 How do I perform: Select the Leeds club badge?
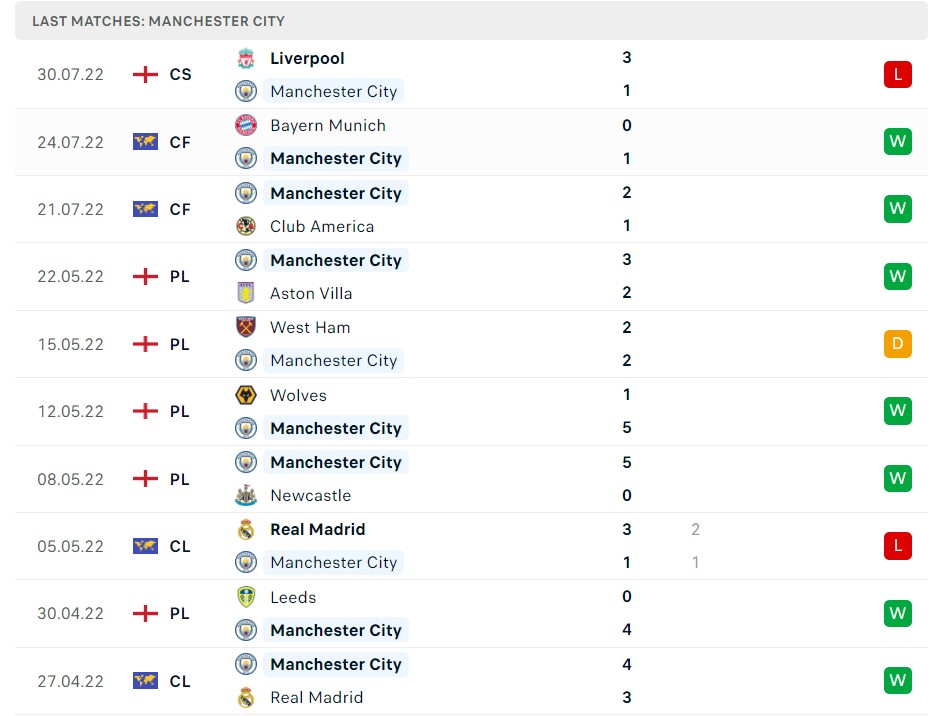coord(246,596)
